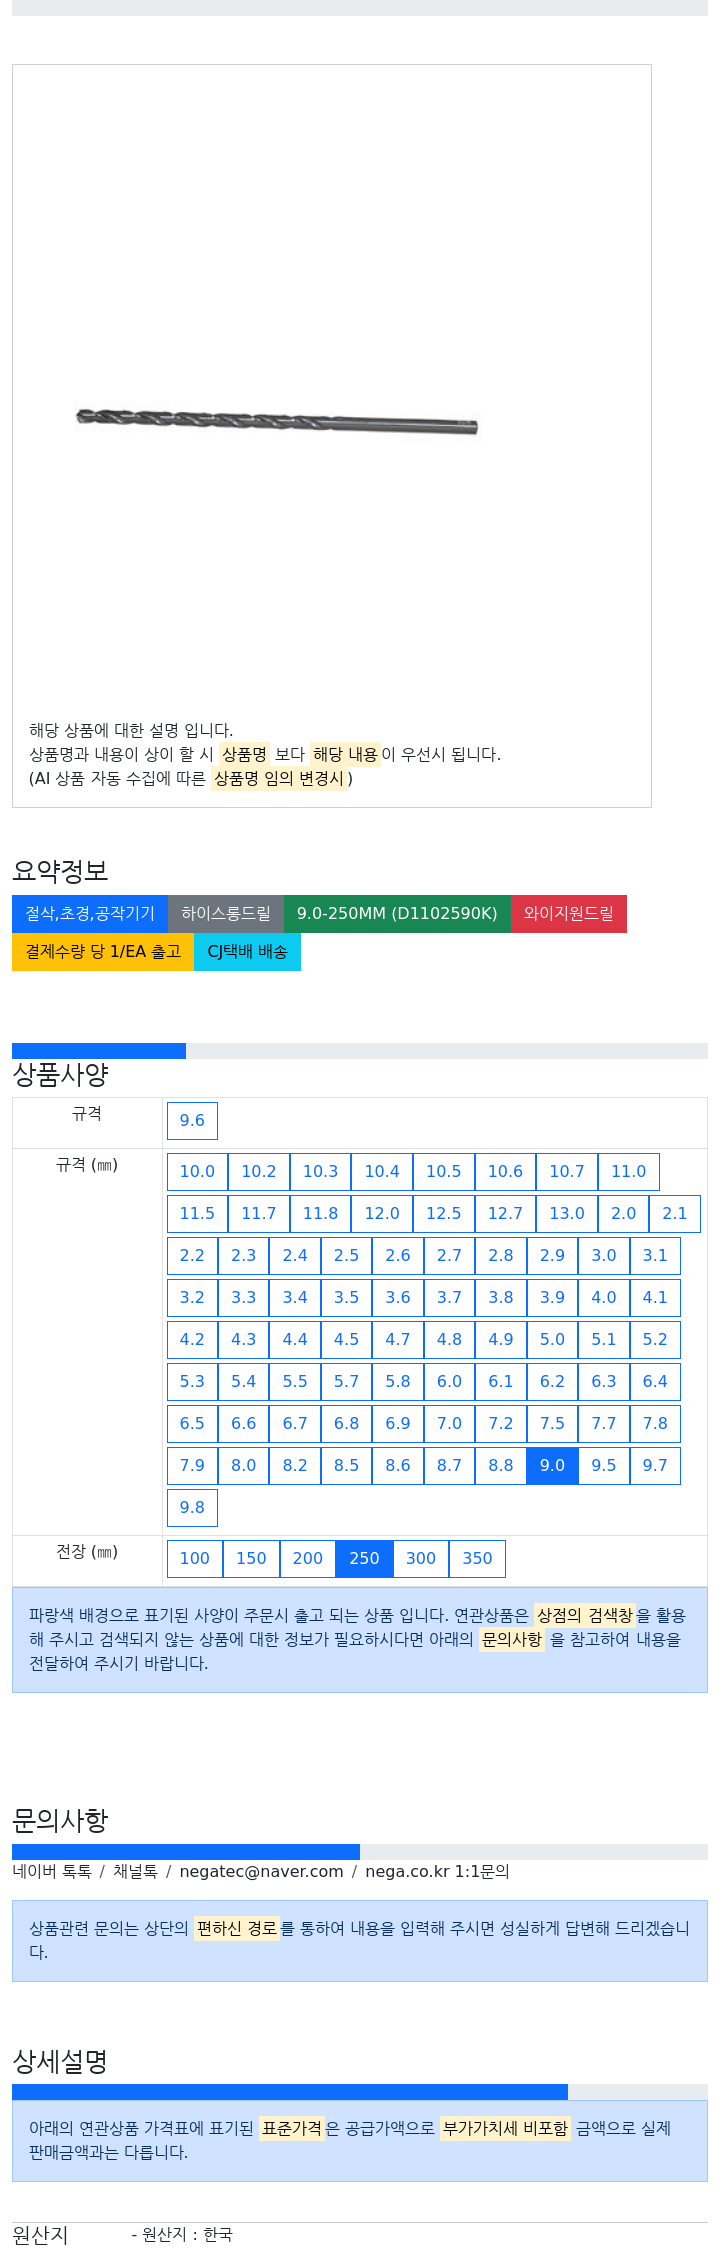The width and height of the screenshot is (720, 2255).
Task: Click the 와이지원드릴 red tag
Action: [x=569, y=914]
